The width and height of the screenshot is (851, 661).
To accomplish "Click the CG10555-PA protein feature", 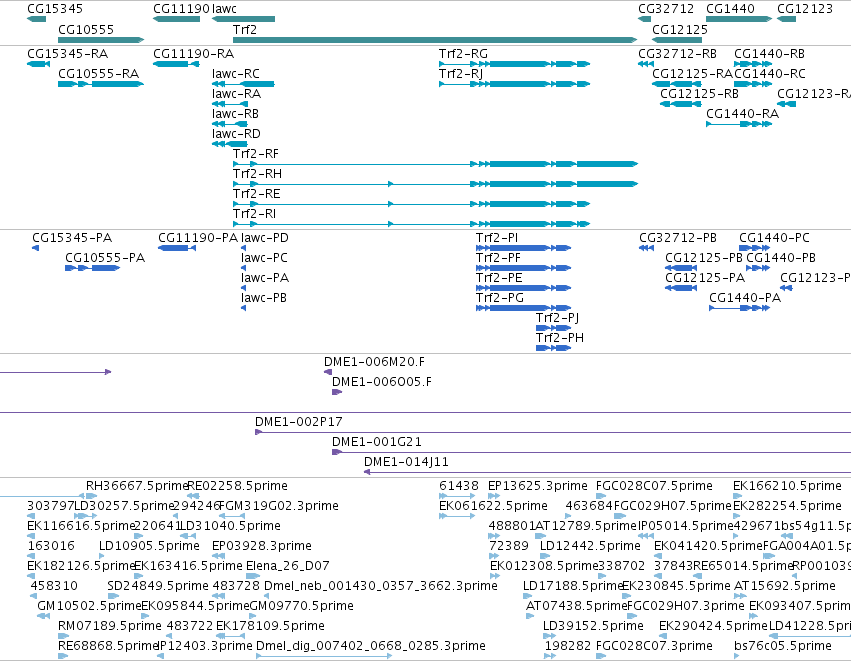I will (92, 268).
